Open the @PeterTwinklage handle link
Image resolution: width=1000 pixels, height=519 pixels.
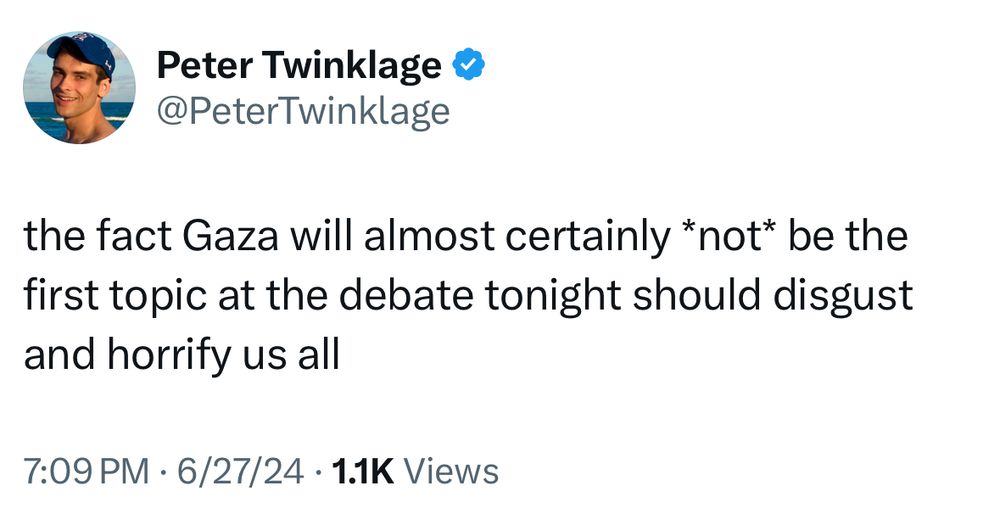pyautogui.click(x=303, y=111)
